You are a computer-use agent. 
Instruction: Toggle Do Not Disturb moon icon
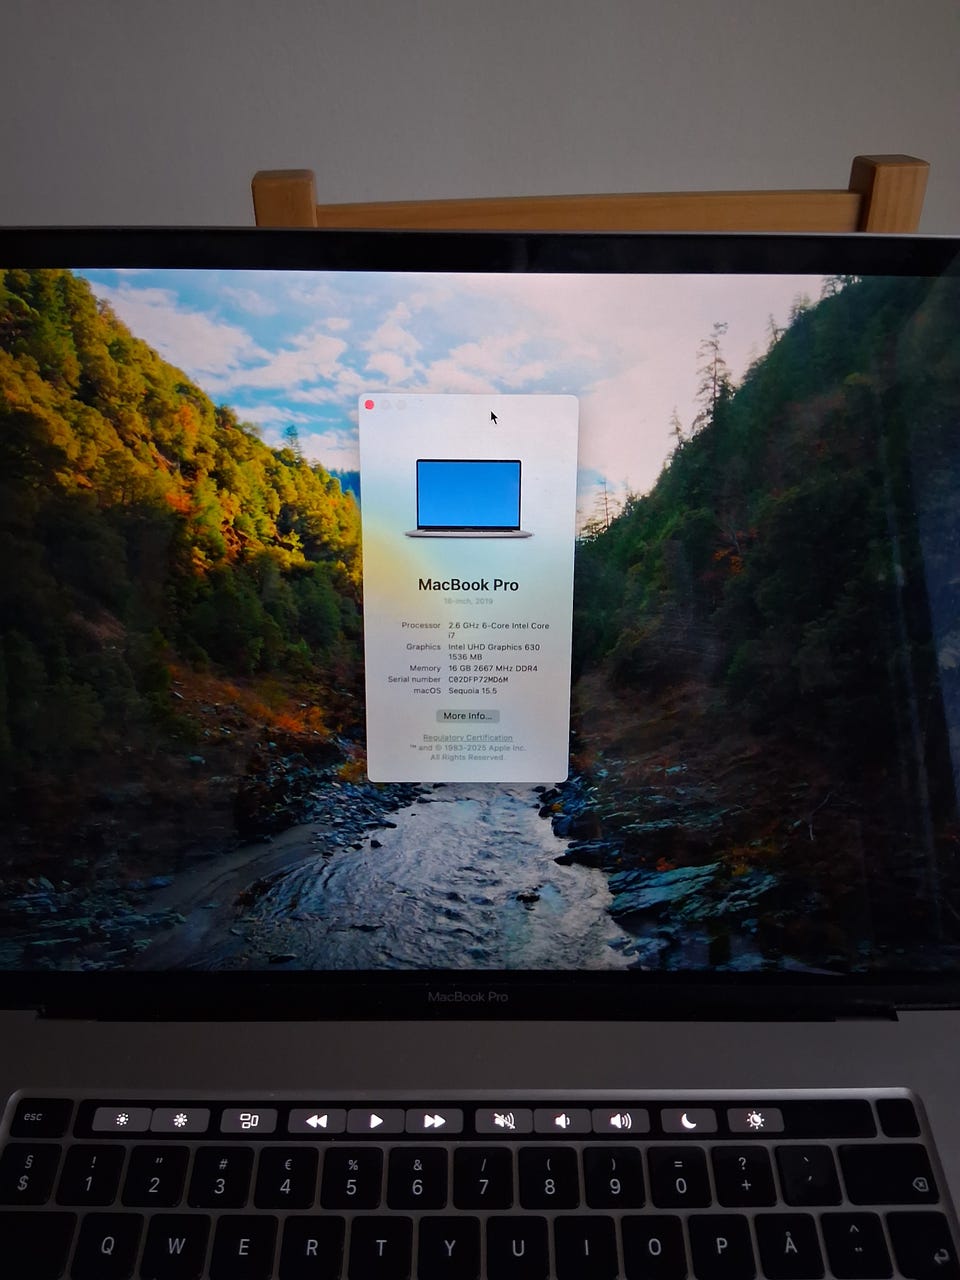(688, 1121)
